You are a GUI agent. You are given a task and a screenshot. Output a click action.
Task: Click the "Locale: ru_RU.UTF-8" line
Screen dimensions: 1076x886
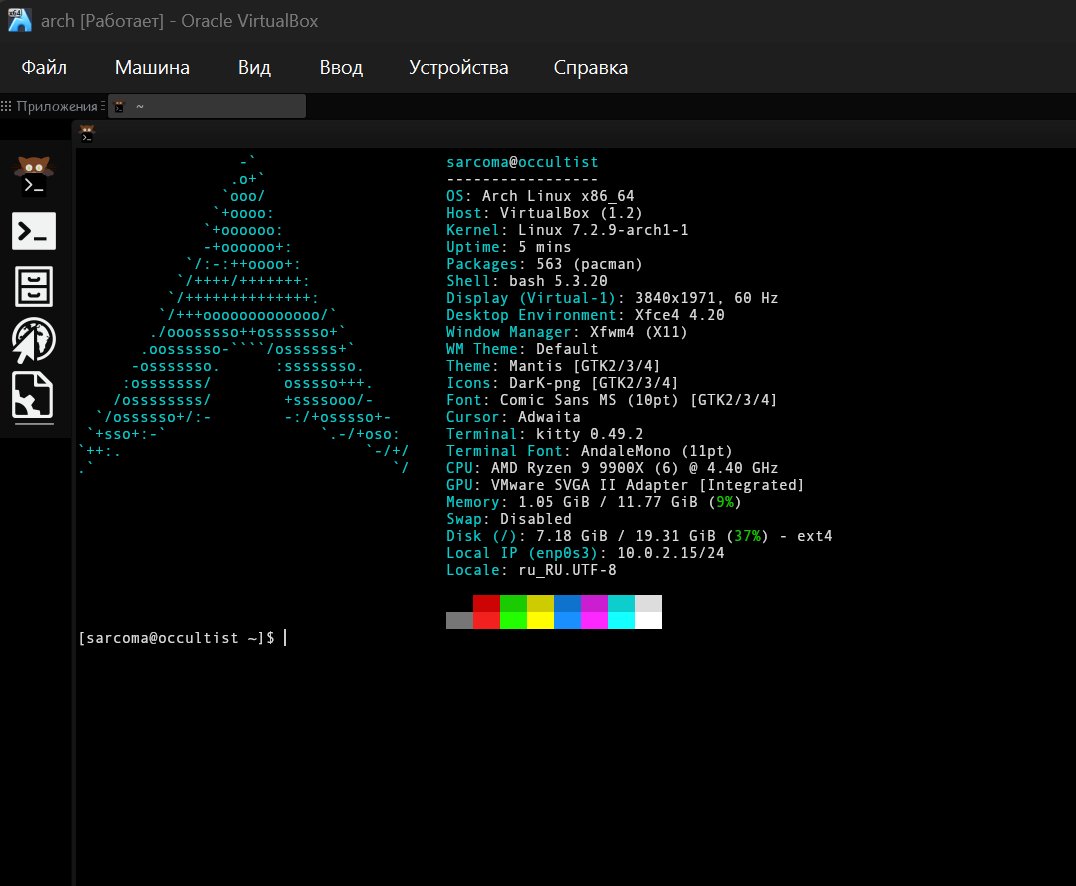click(x=531, y=570)
